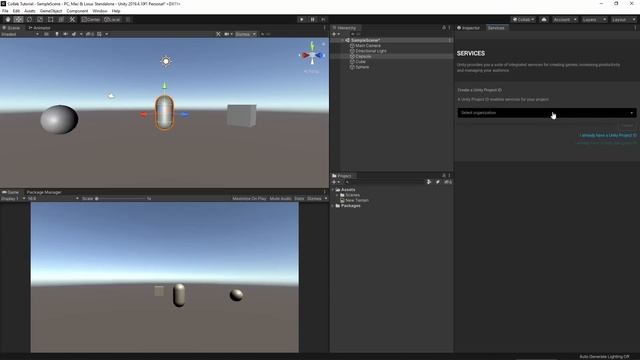Switch to the Scene tab
The image size is (640, 360).
pyautogui.click(x=11, y=28)
